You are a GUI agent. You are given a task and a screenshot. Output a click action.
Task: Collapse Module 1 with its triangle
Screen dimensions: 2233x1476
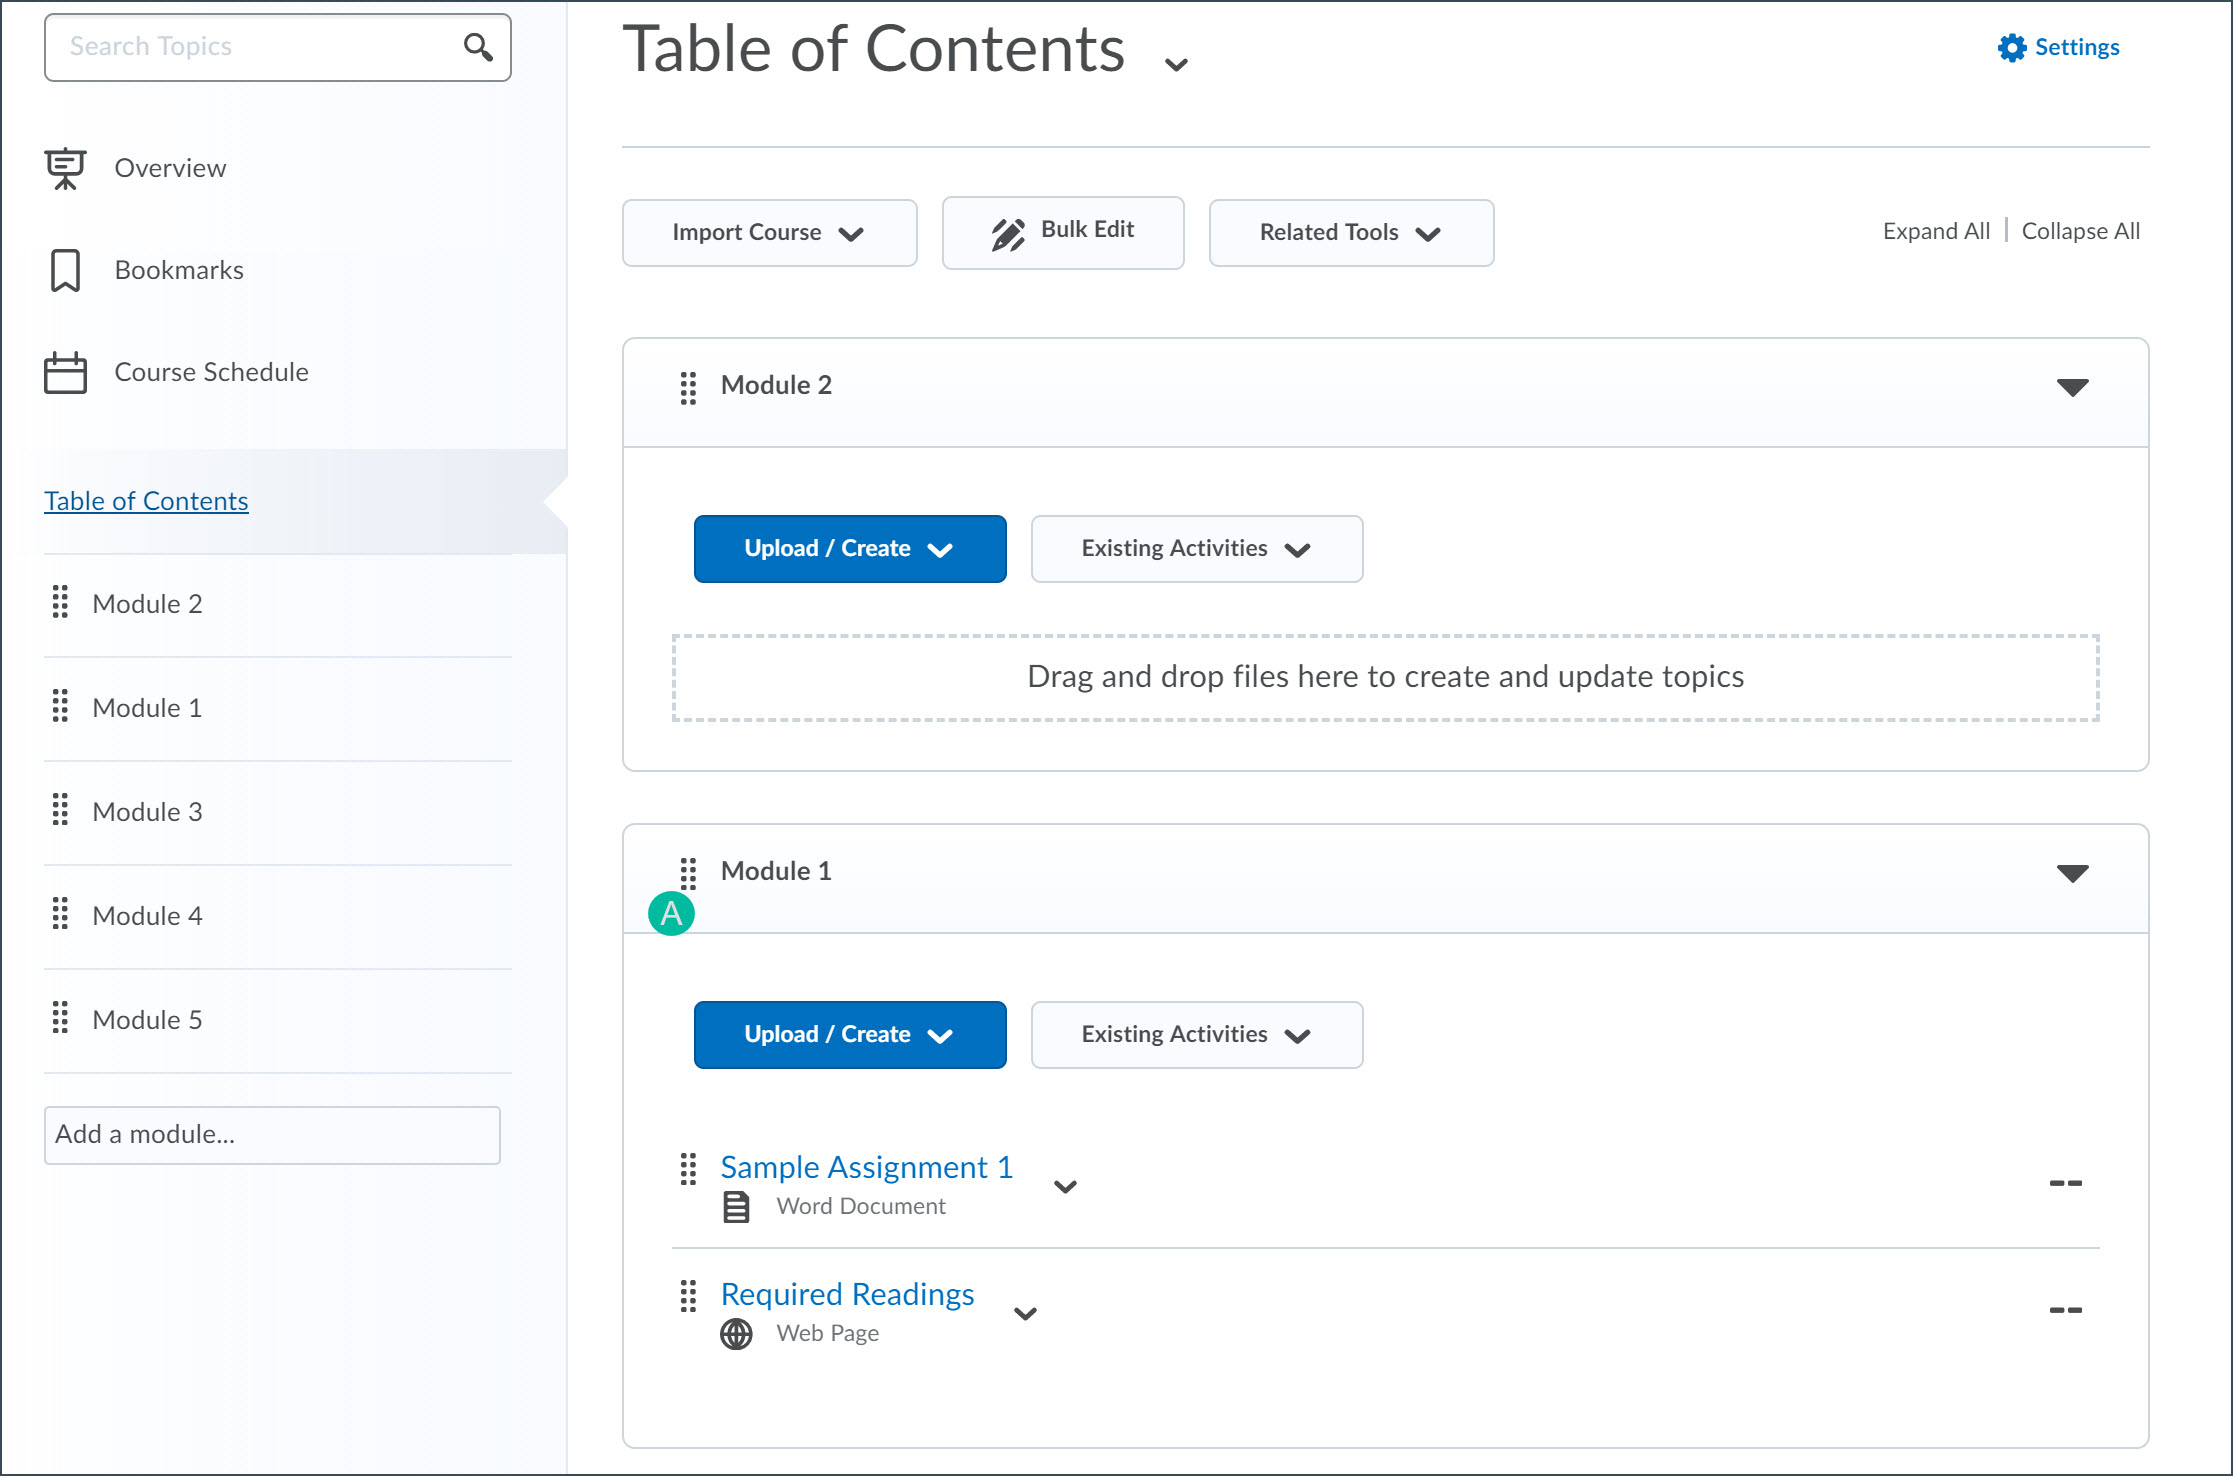[x=2072, y=873]
